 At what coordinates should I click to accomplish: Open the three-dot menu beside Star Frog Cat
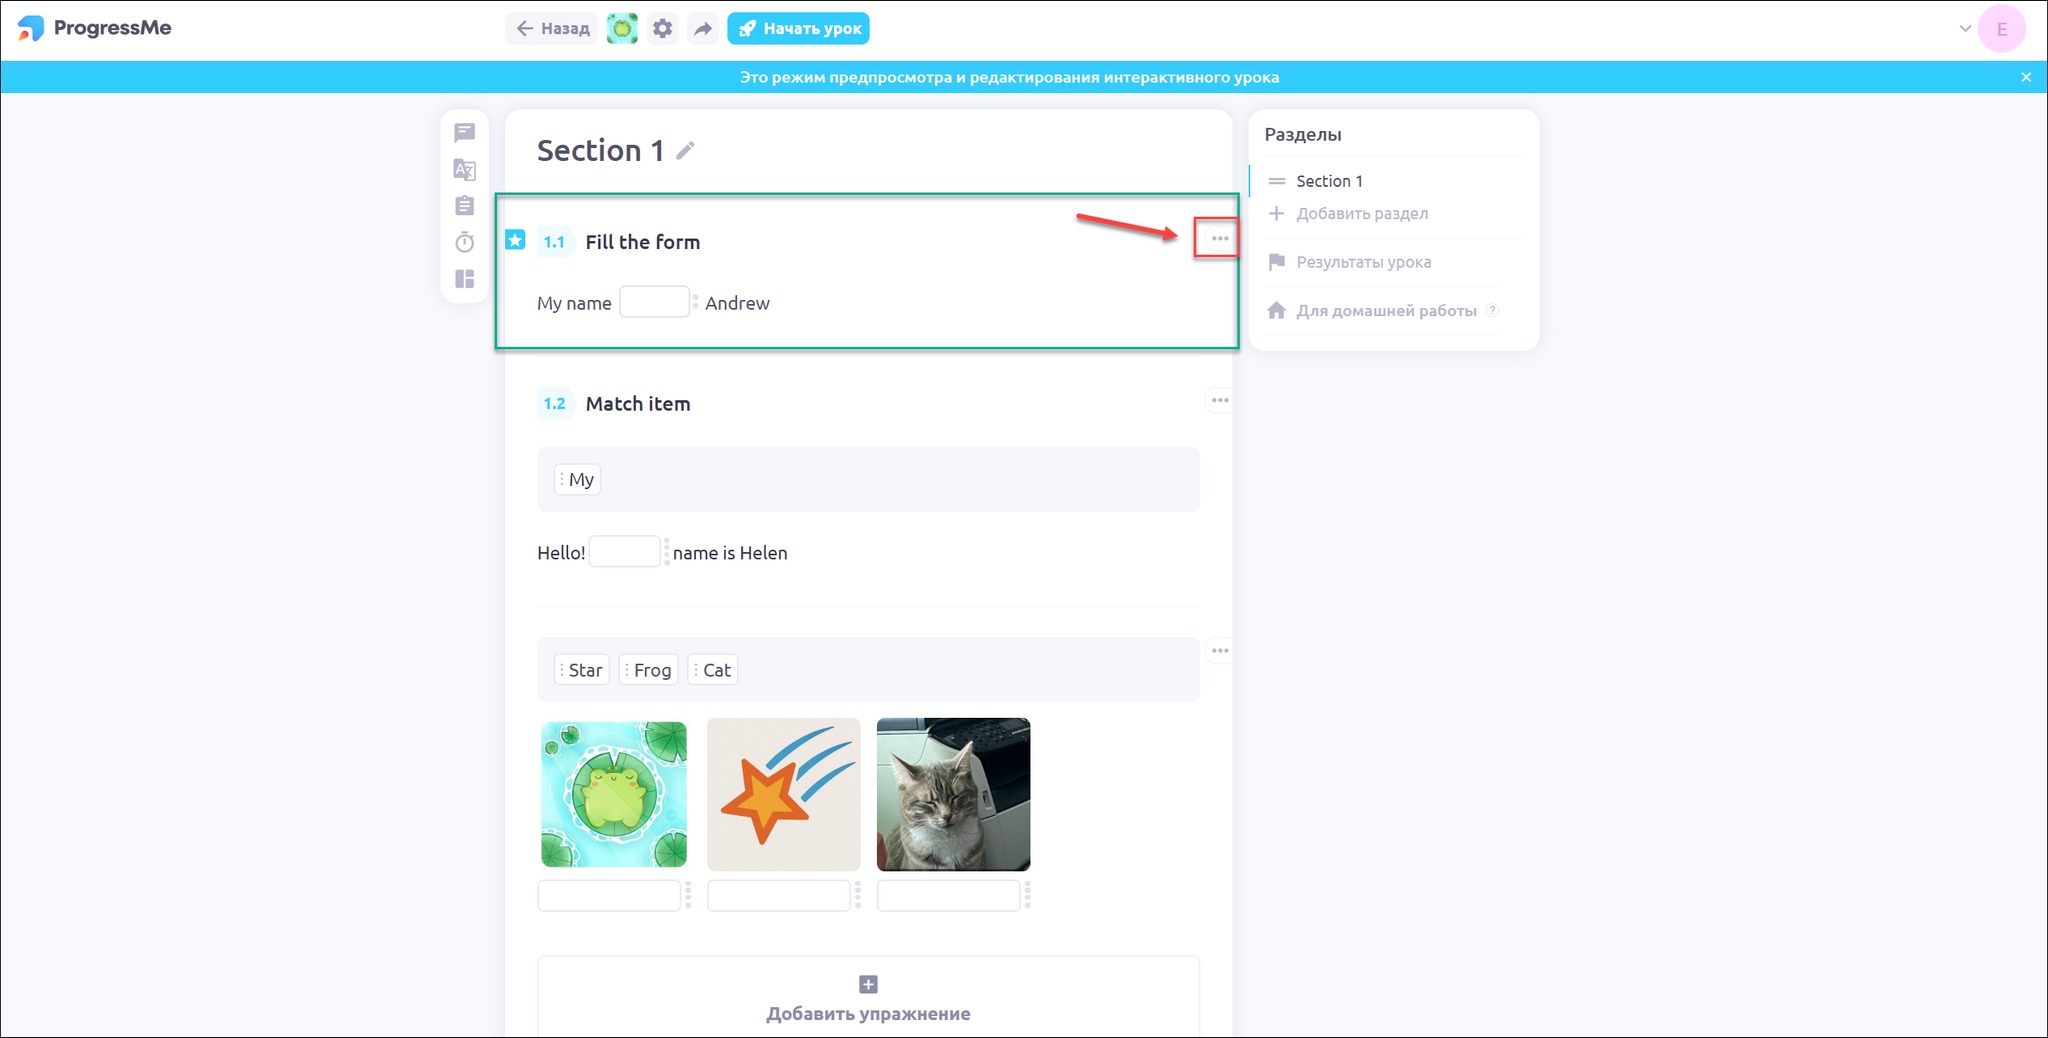click(x=1219, y=650)
